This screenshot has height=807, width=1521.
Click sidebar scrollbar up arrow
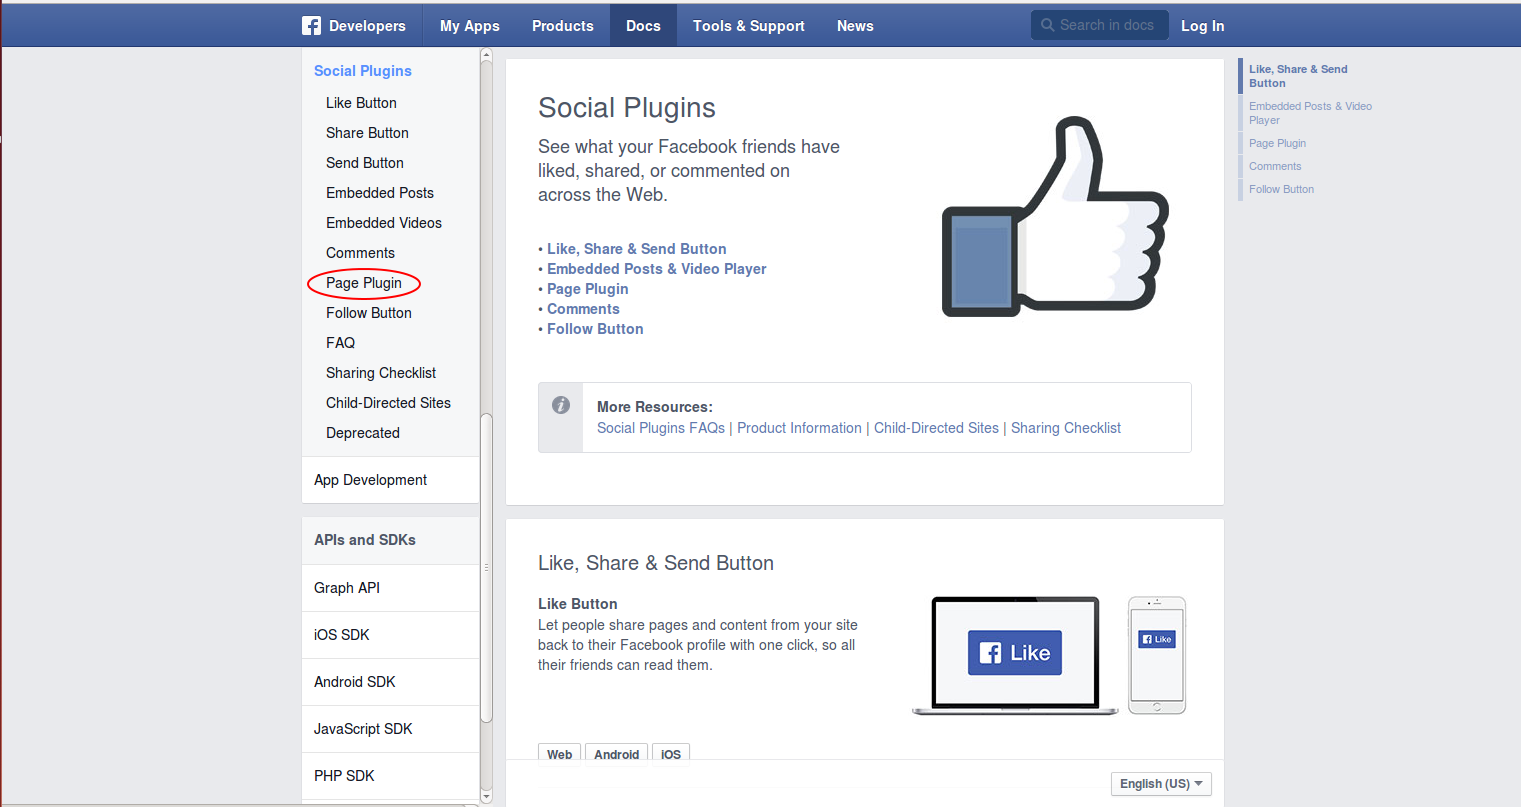[486, 55]
